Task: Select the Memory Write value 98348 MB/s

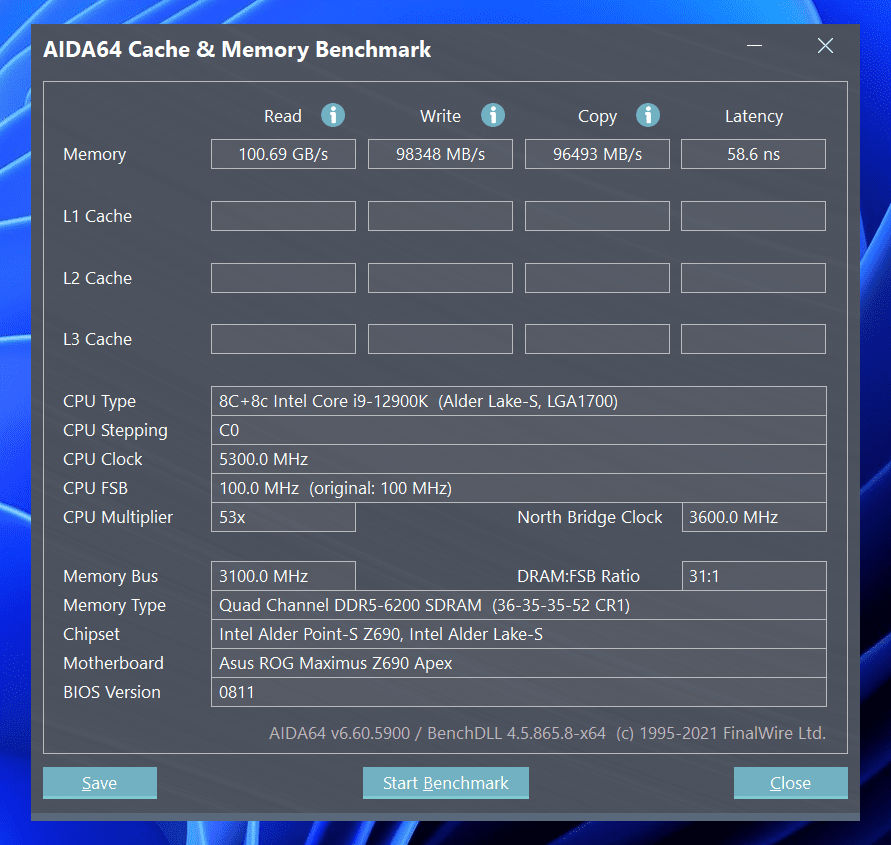Action: pos(440,154)
